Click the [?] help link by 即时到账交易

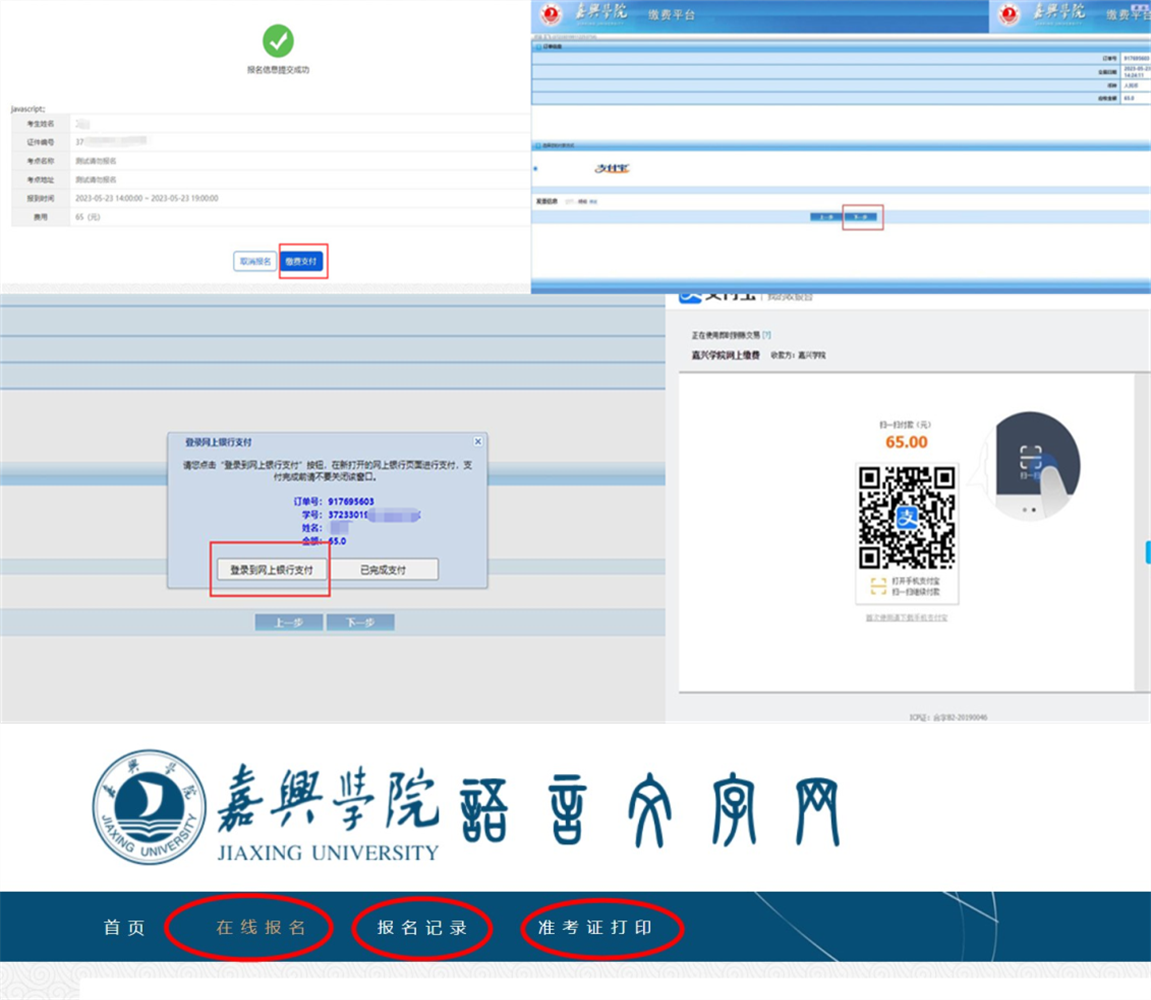767,335
